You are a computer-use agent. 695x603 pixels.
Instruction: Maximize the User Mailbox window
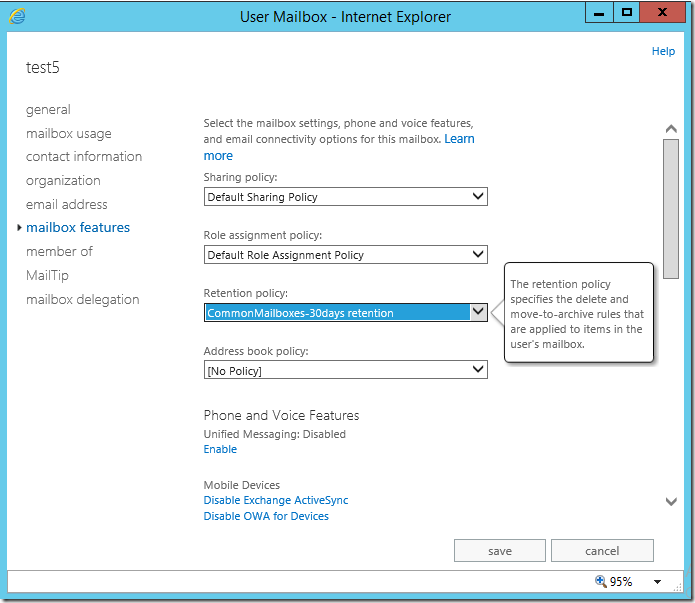627,13
